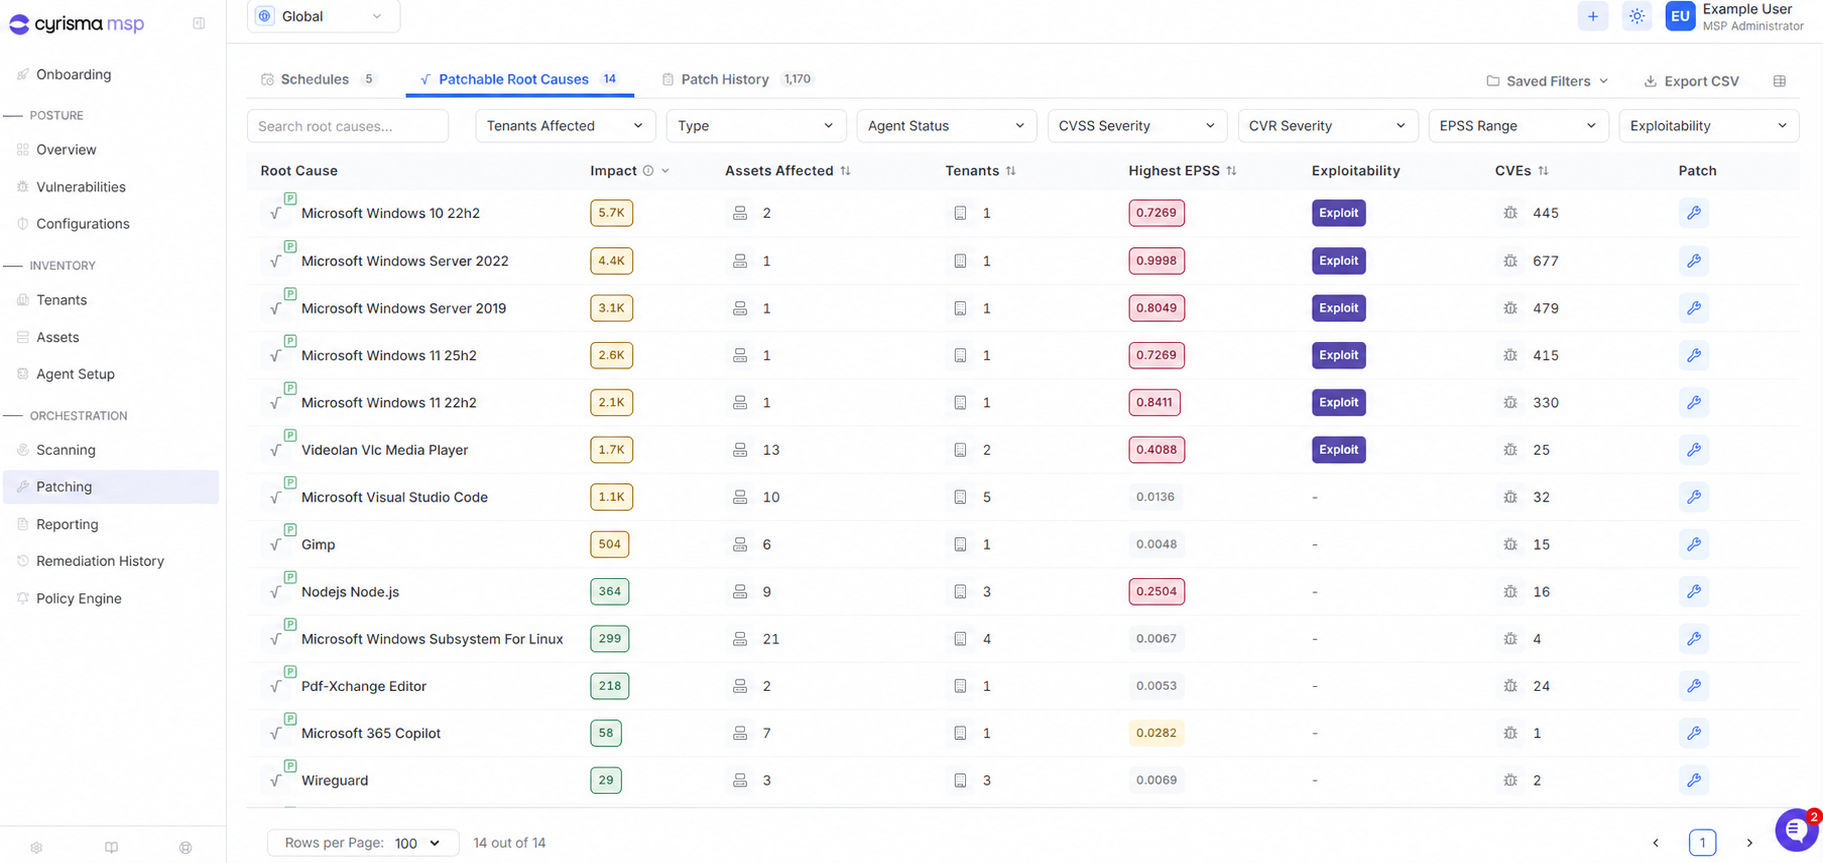The image size is (1823, 863).
Task: Open the chat support bubble
Action: (x=1796, y=830)
